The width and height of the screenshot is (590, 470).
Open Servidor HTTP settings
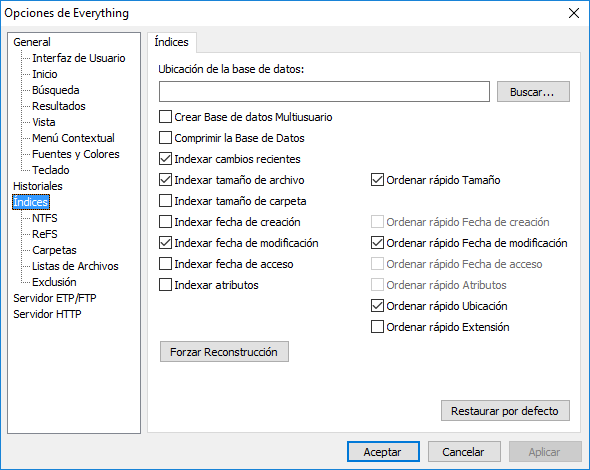tap(47, 314)
